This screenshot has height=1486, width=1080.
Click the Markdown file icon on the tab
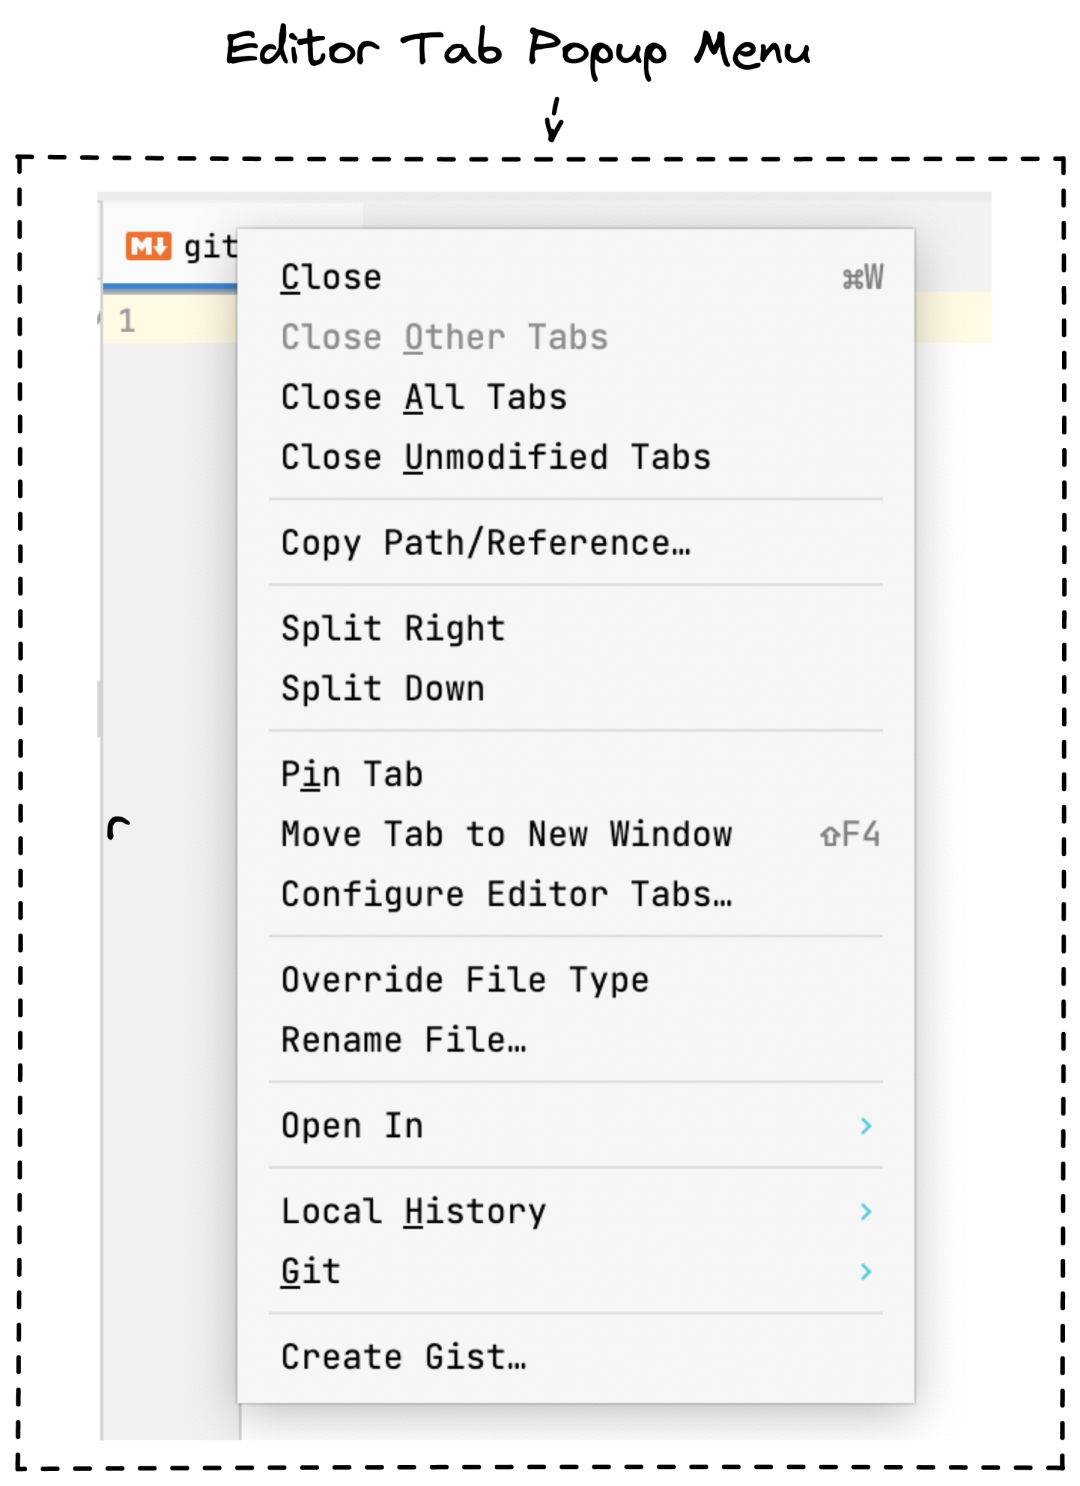148,244
